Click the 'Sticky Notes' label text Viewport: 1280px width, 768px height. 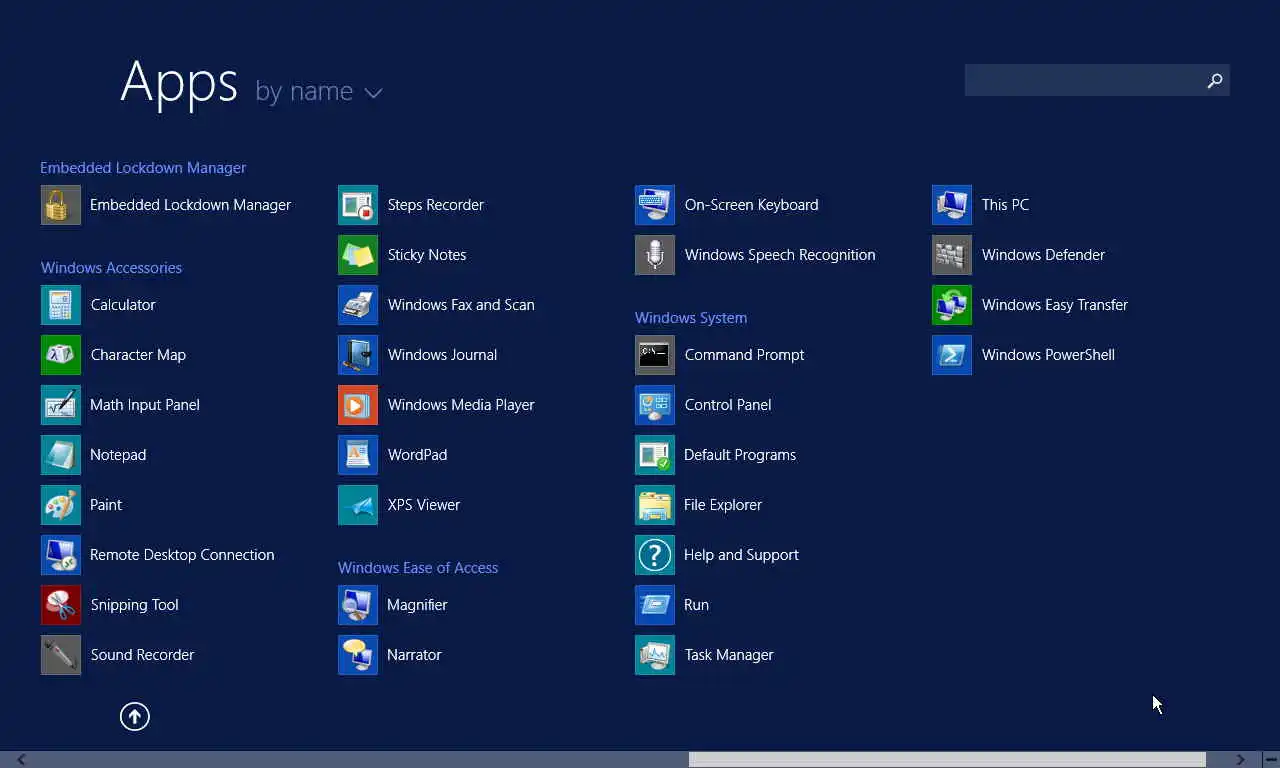[x=427, y=255]
